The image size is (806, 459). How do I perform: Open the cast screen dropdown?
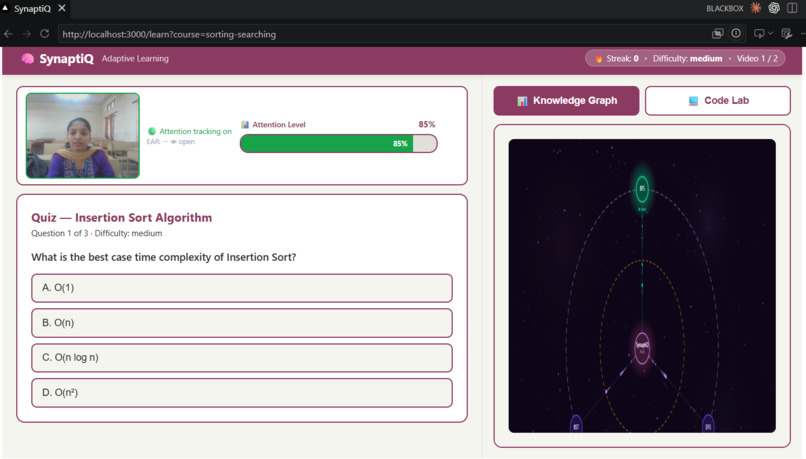(x=763, y=33)
